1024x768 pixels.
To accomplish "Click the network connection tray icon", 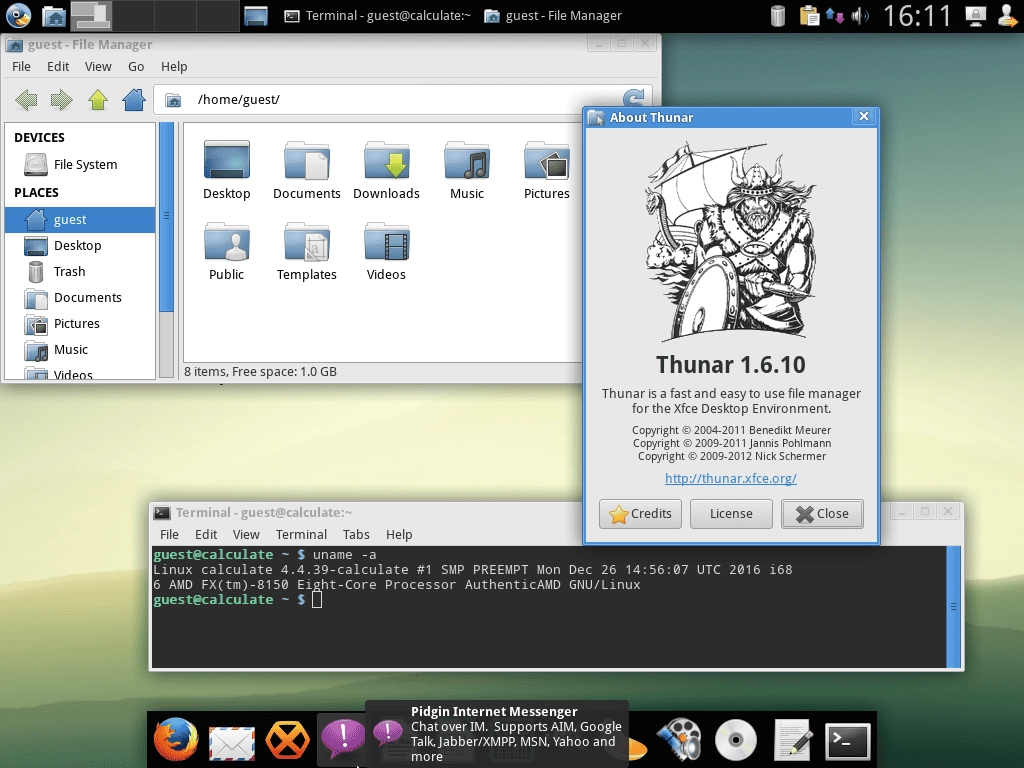I will (835, 16).
